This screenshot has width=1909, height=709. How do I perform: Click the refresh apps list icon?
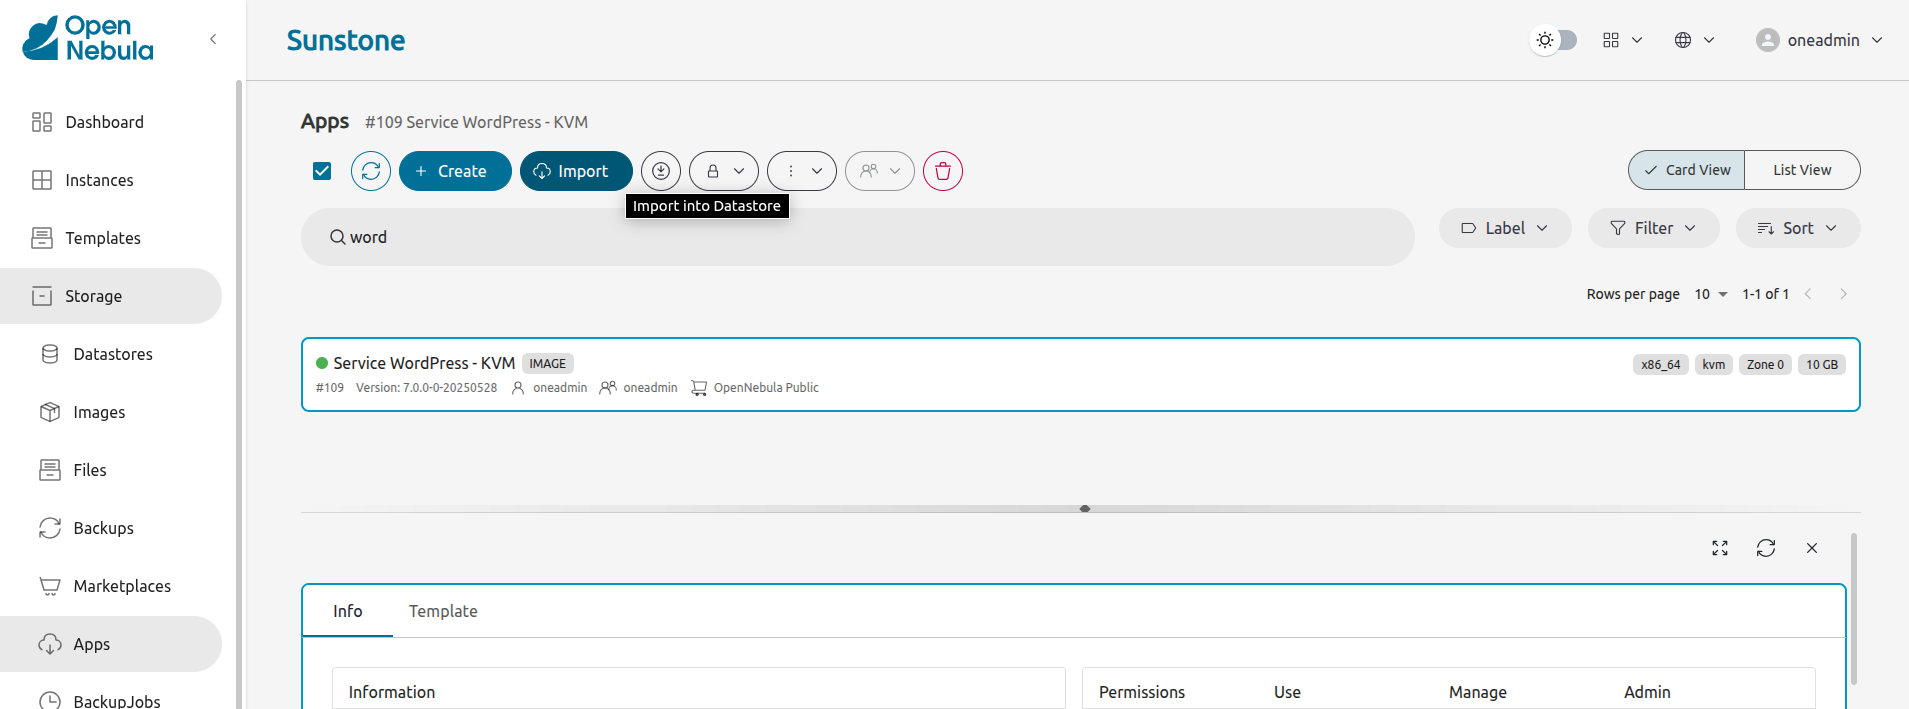[370, 171]
